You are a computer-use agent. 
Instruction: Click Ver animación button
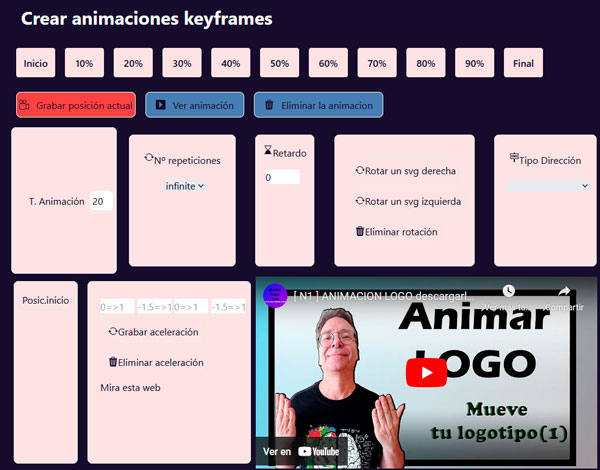click(195, 105)
